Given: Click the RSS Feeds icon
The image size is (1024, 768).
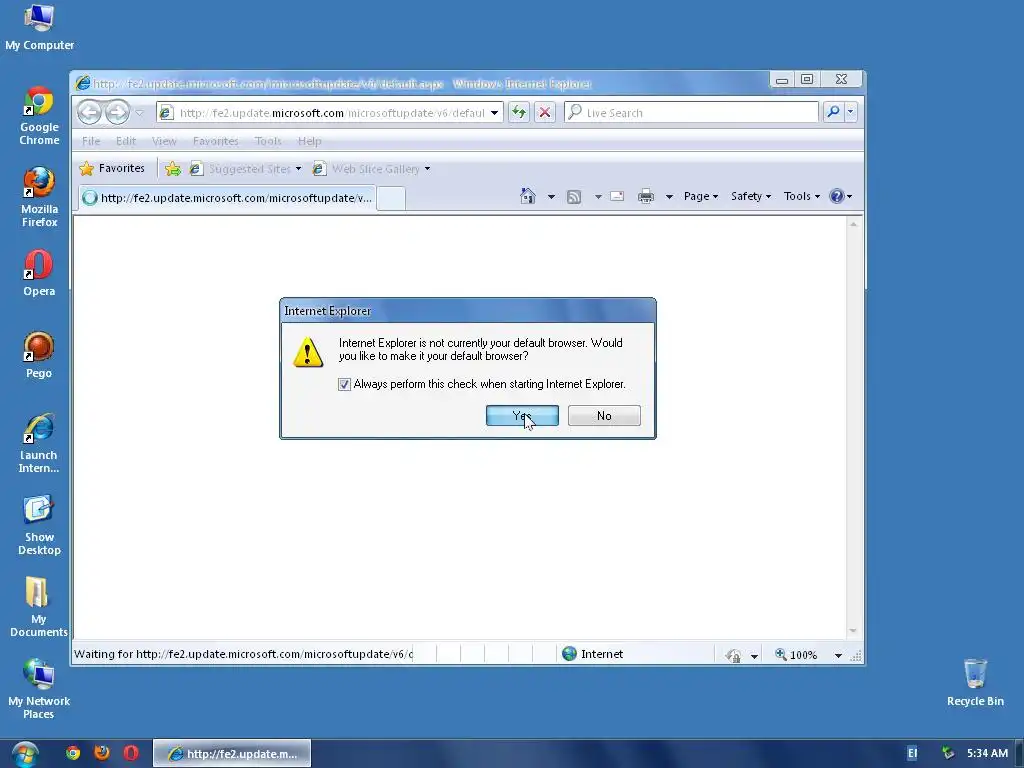Looking at the screenshot, I should [574, 197].
